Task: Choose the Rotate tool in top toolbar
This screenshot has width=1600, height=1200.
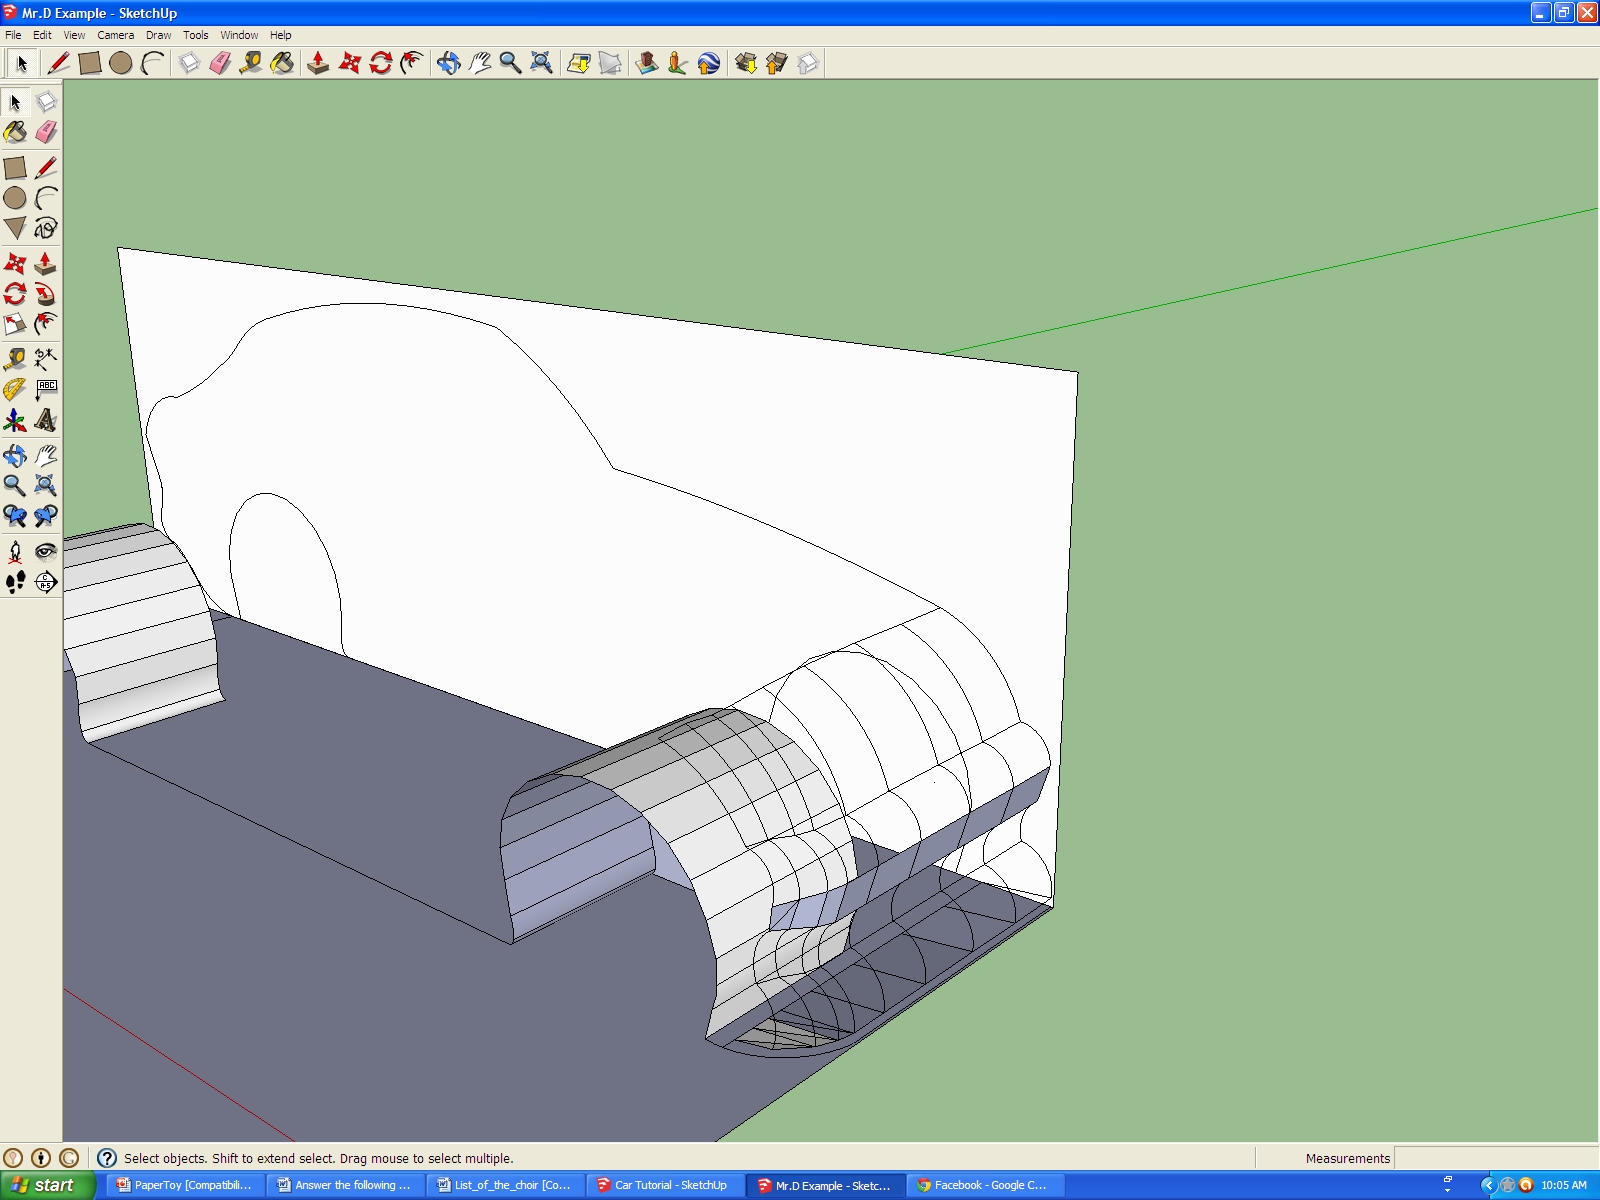Action: pyautogui.click(x=381, y=63)
